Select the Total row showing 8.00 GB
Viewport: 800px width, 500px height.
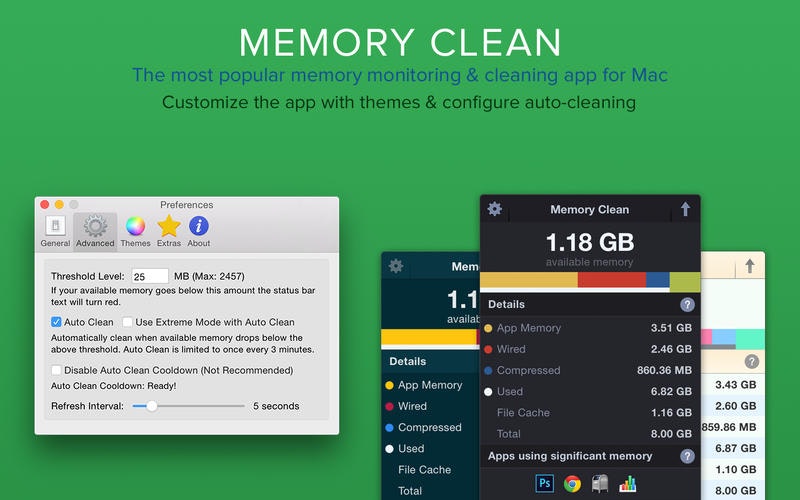[590, 434]
